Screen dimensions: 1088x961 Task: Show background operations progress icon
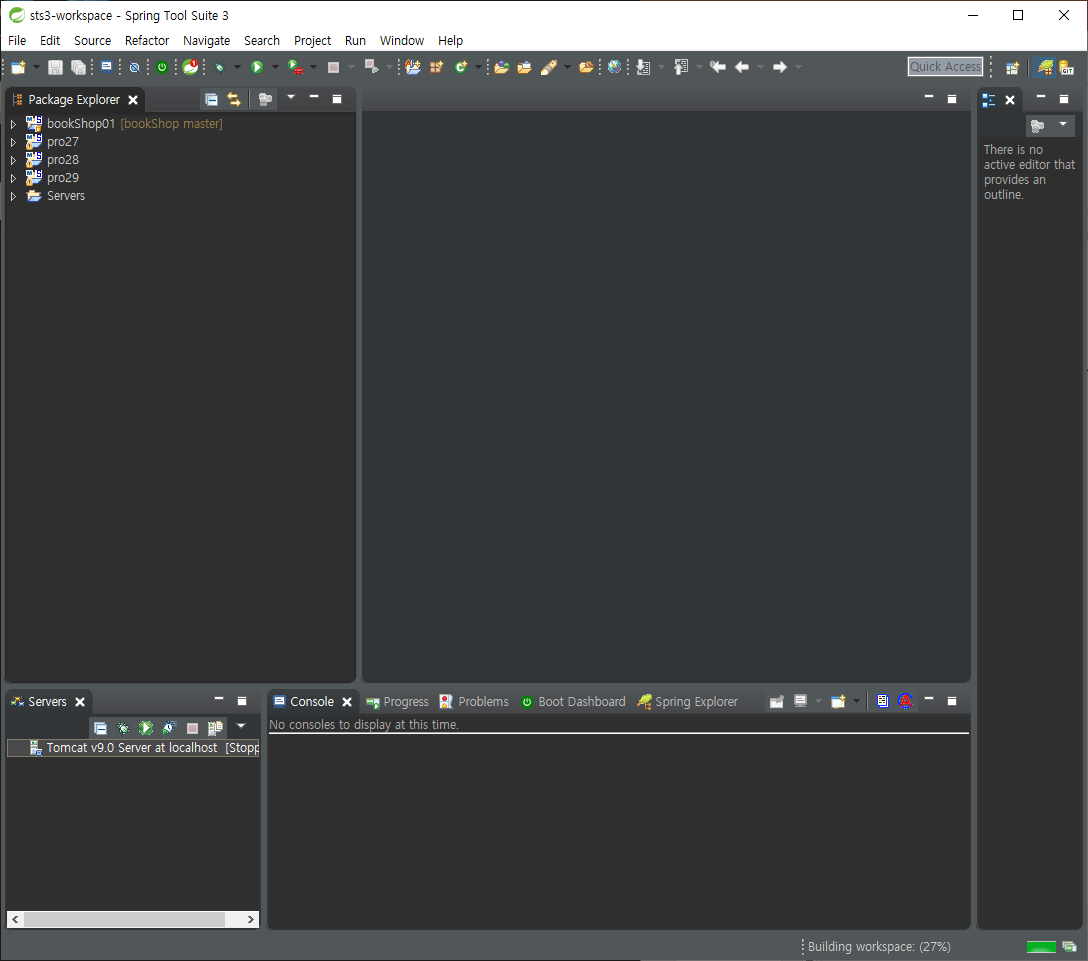click(x=1069, y=947)
